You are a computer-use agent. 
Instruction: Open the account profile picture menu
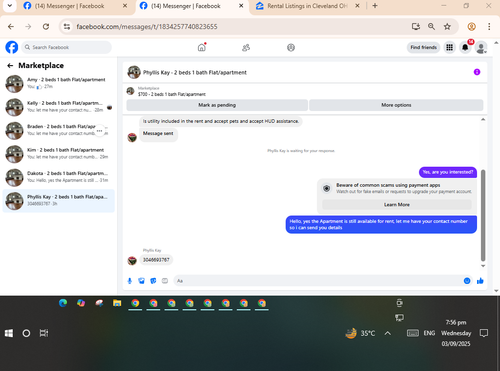(481, 48)
